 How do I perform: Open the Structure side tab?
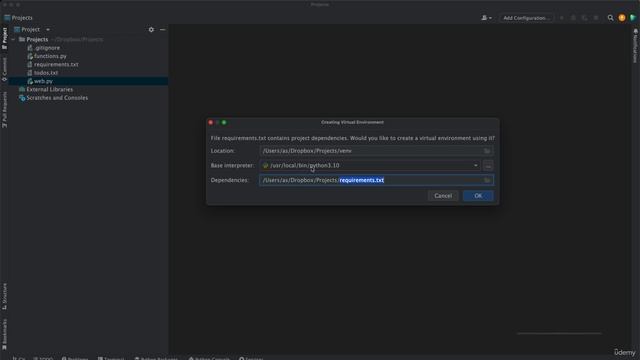coord(4,296)
